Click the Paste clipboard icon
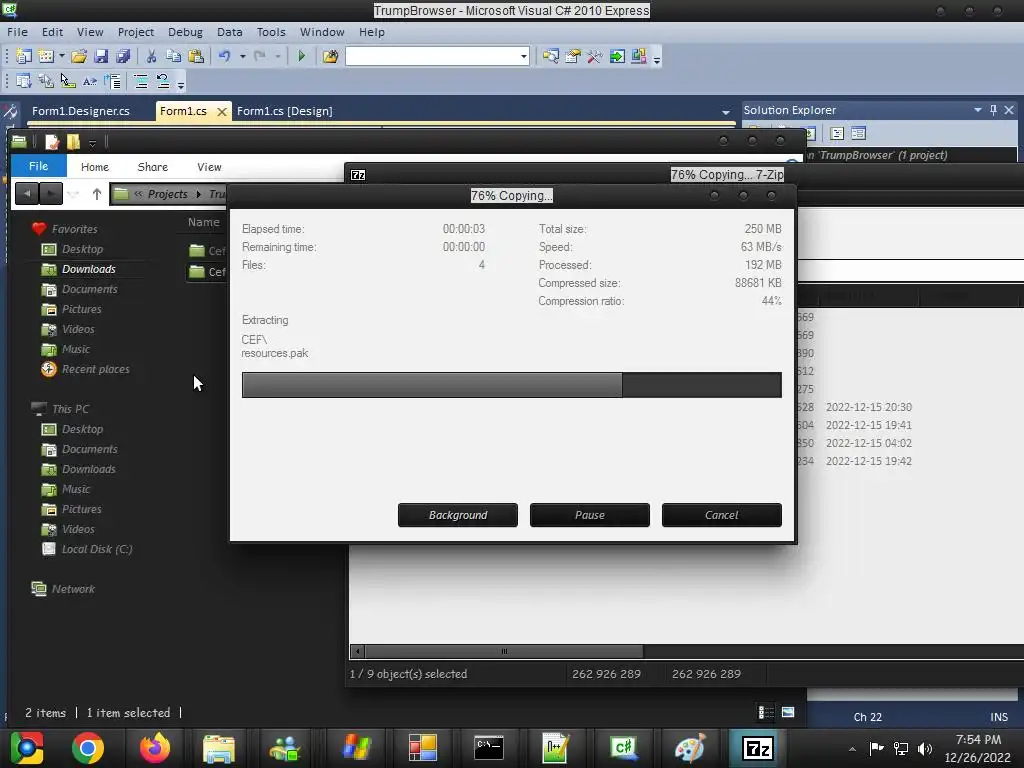Image resolution: width=1024 pixels, height=768 pixels. tap(195, 56)
